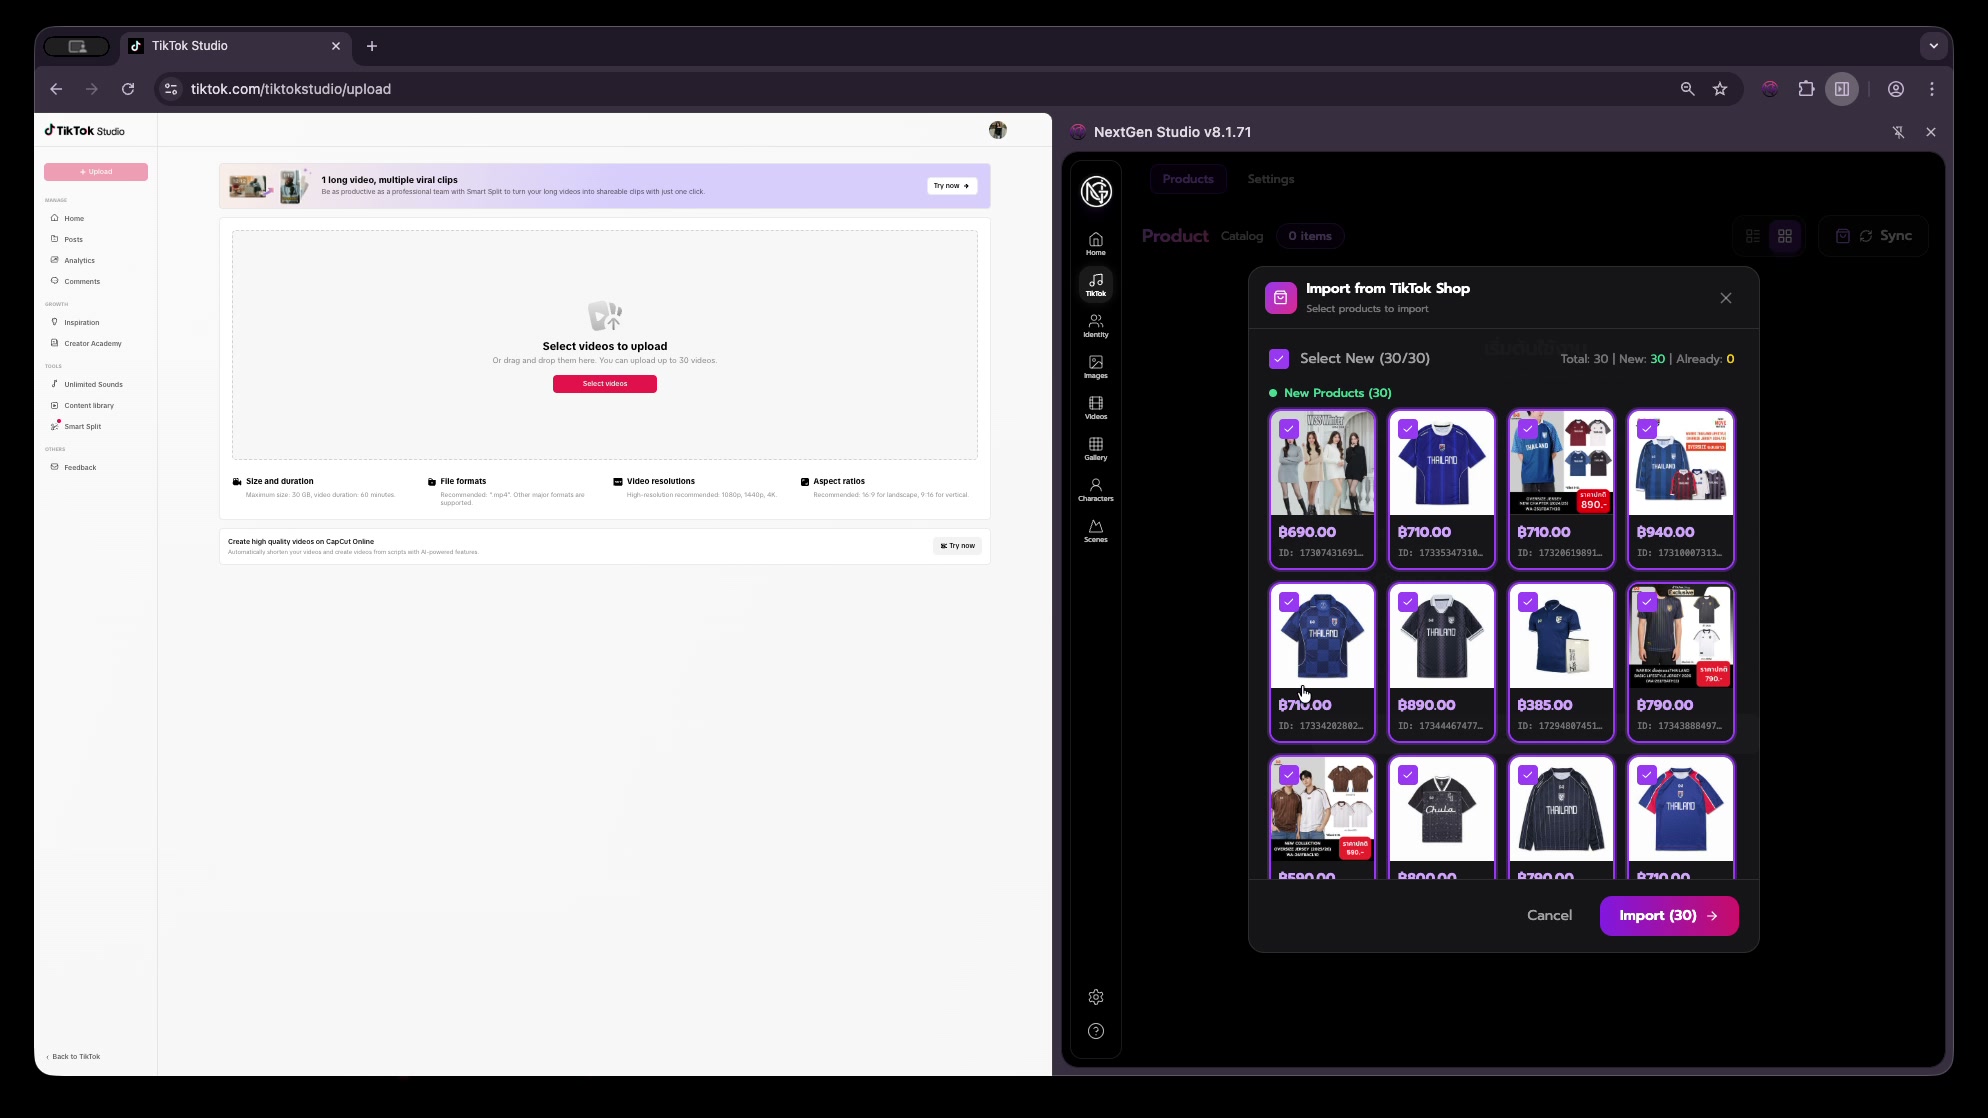Click the Sync button
This screenshot has height=1118, width=1988.
(x=1873, y=236)
